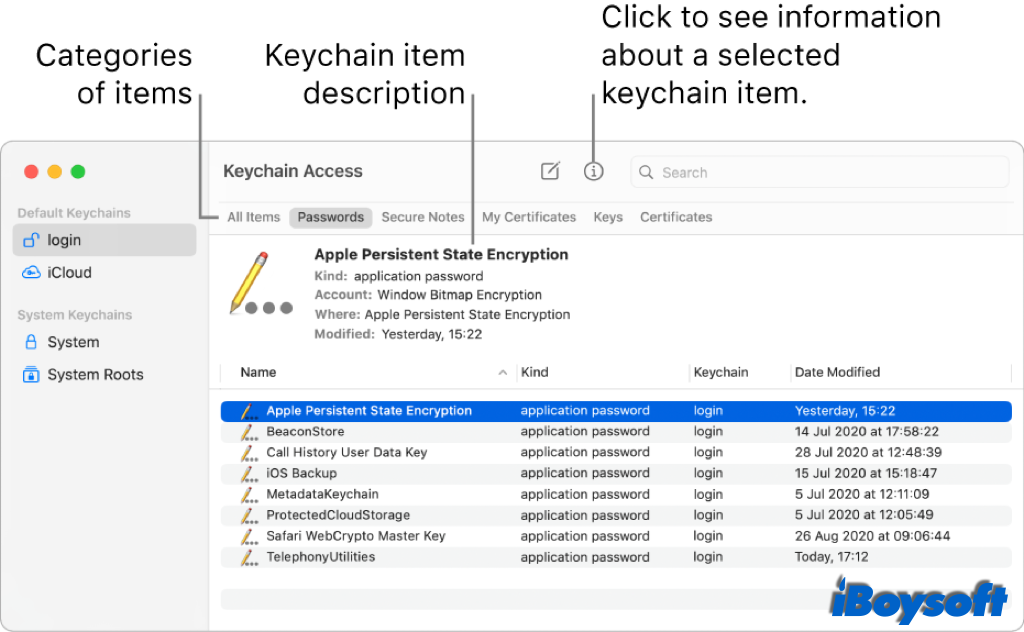Click the date 15 Jul 2020 at 15:18:47
This screenshot has width=1024, height=632.
(865, 473)
